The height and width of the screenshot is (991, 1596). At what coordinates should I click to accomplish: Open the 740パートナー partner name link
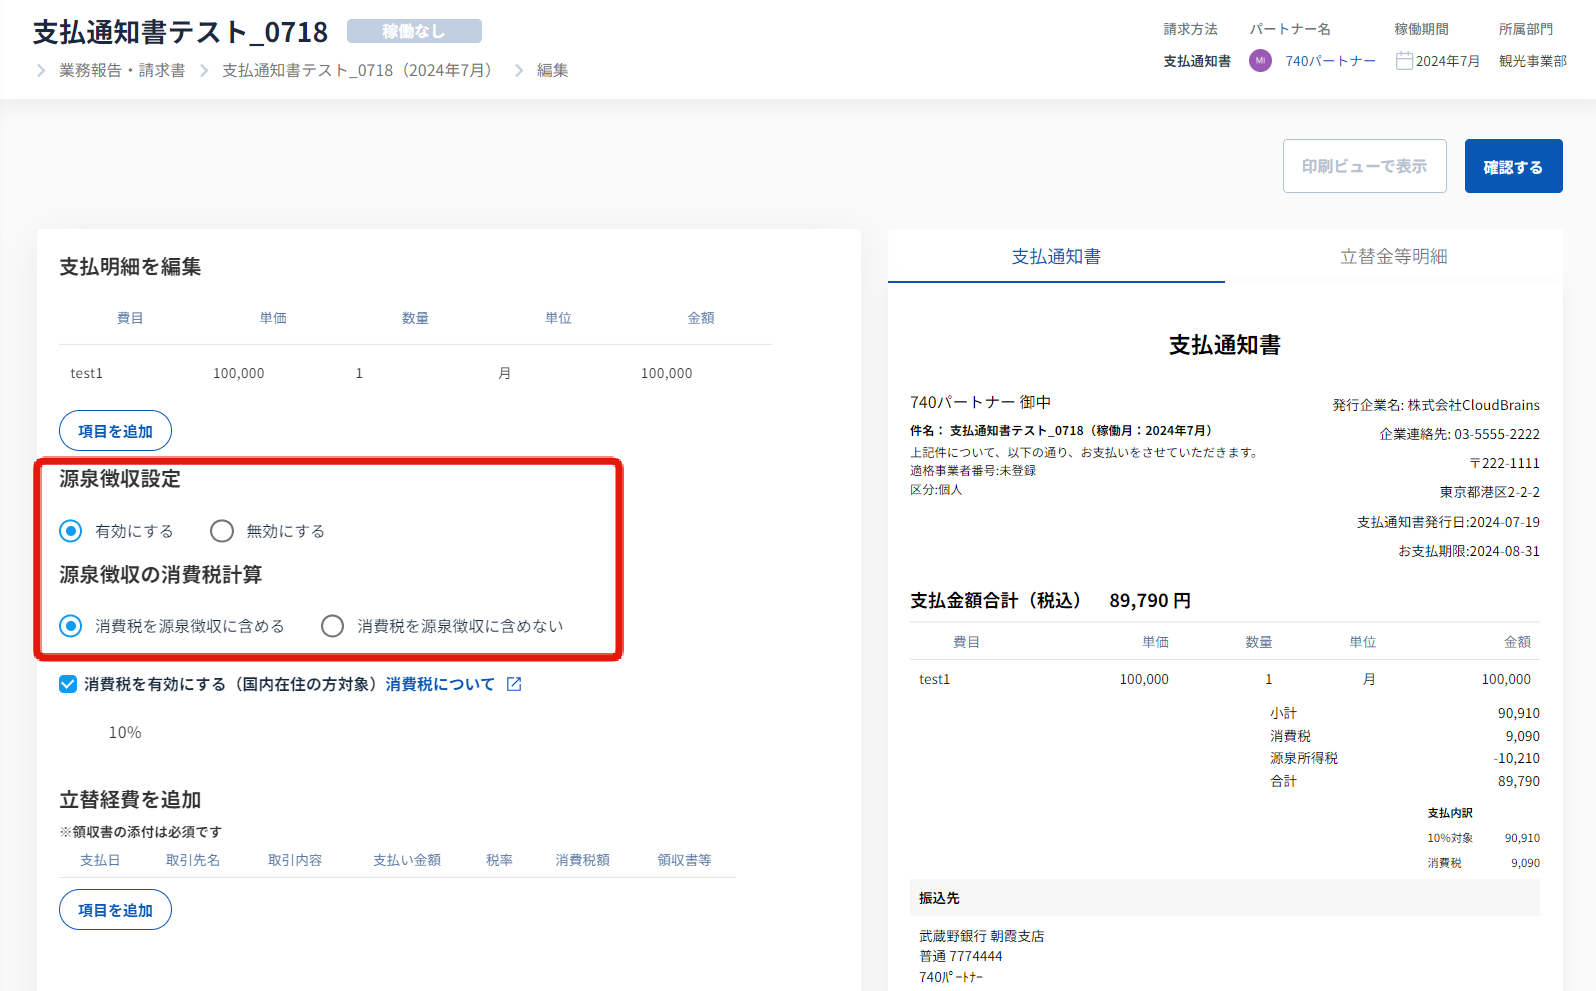click(1330, 61)
